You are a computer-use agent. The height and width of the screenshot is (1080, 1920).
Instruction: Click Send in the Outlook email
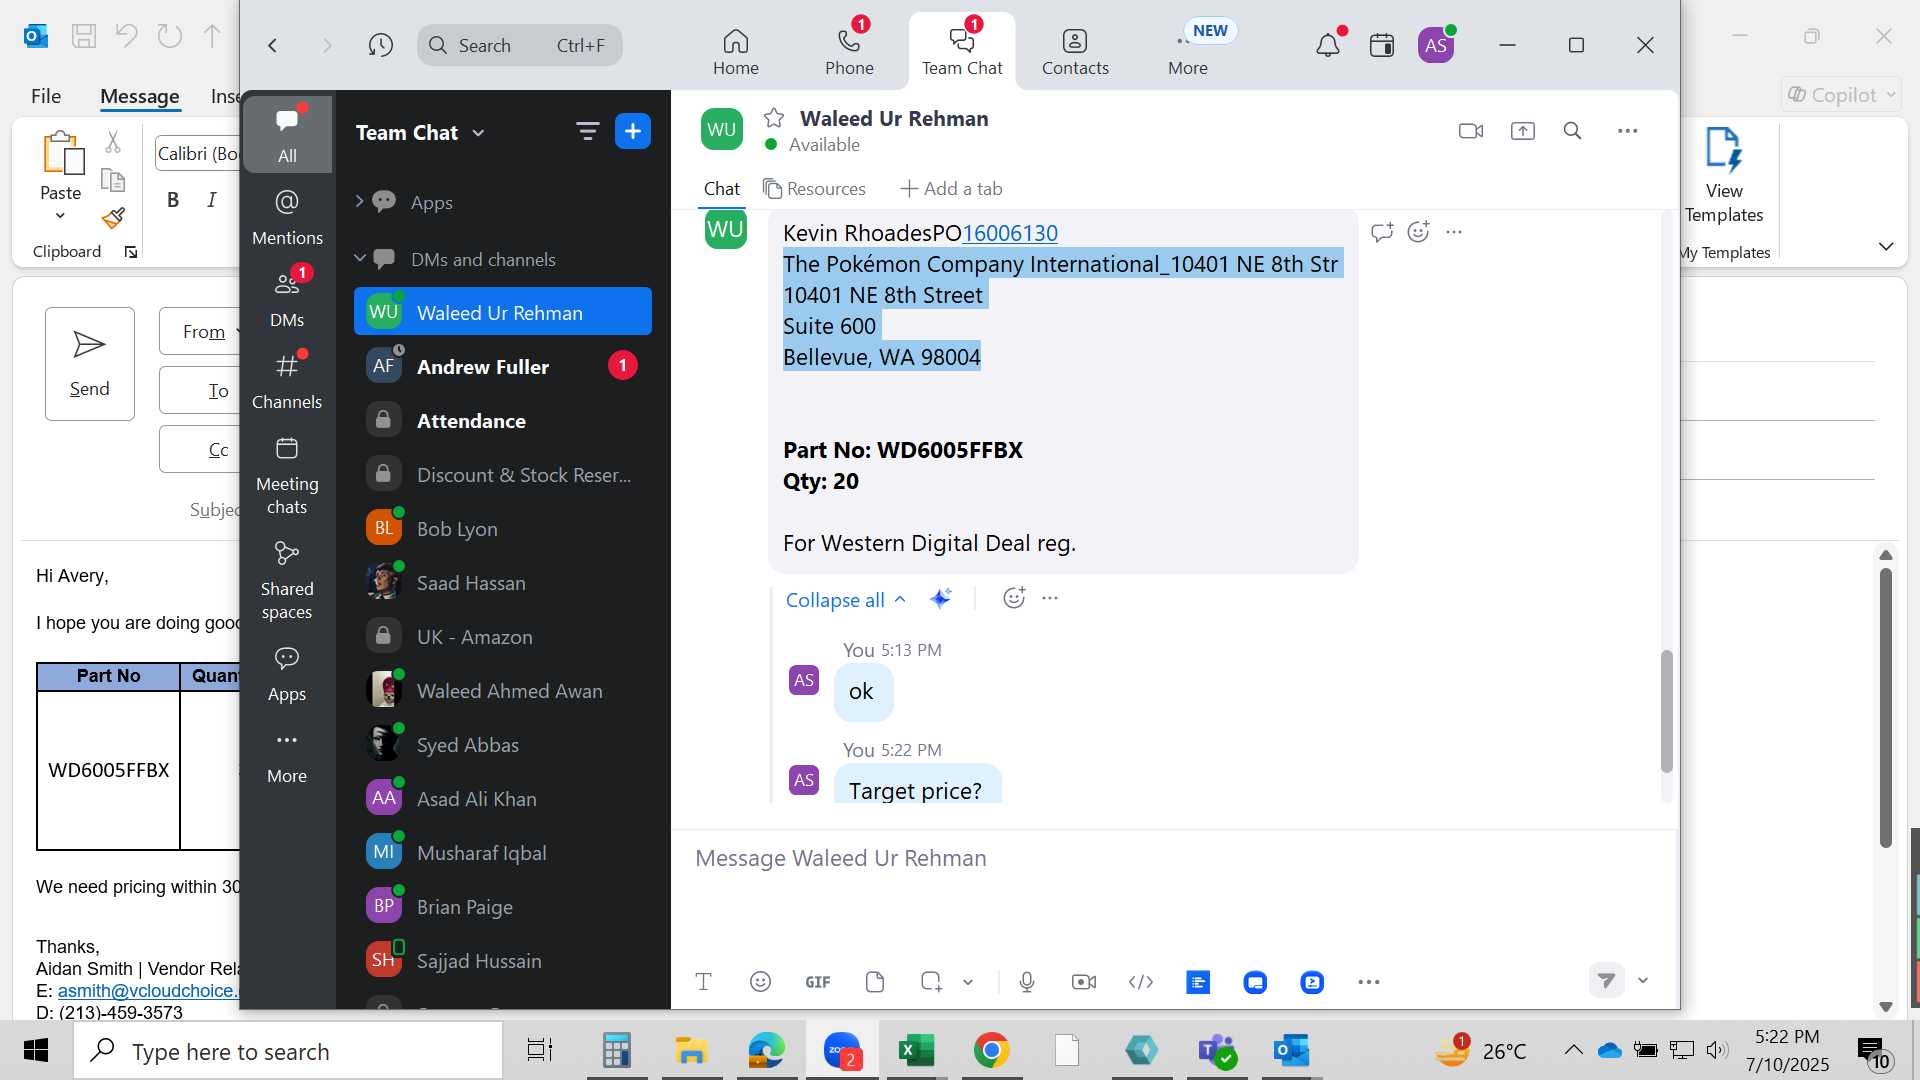(89, 364)
